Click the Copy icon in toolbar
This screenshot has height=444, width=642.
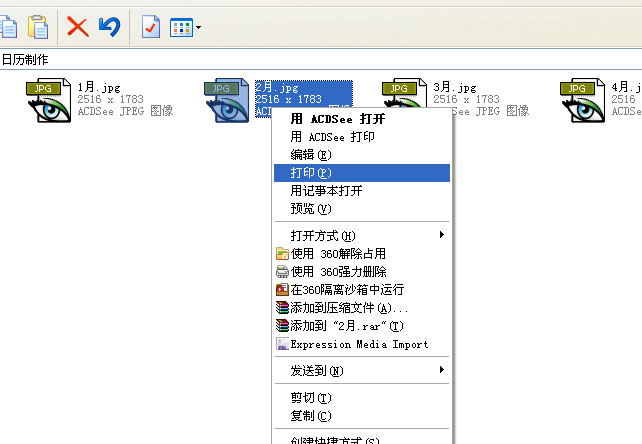[8, 27]
